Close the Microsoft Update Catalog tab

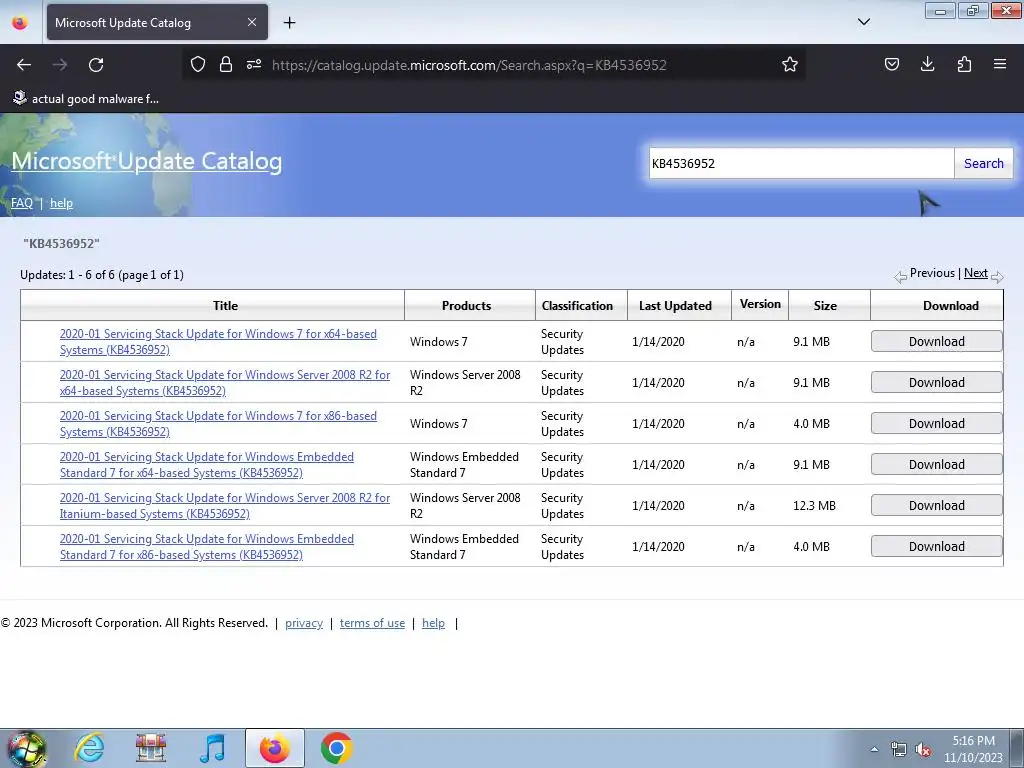click(252, 22)
